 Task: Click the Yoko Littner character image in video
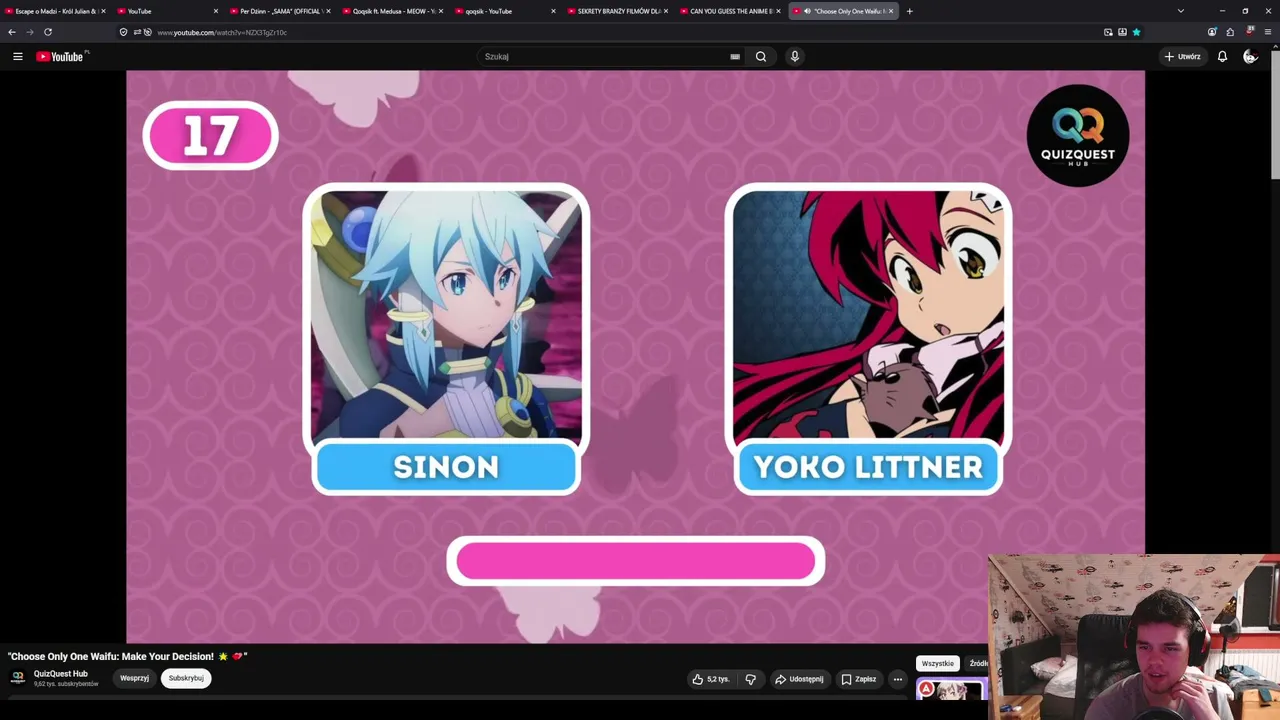(868, 315)
